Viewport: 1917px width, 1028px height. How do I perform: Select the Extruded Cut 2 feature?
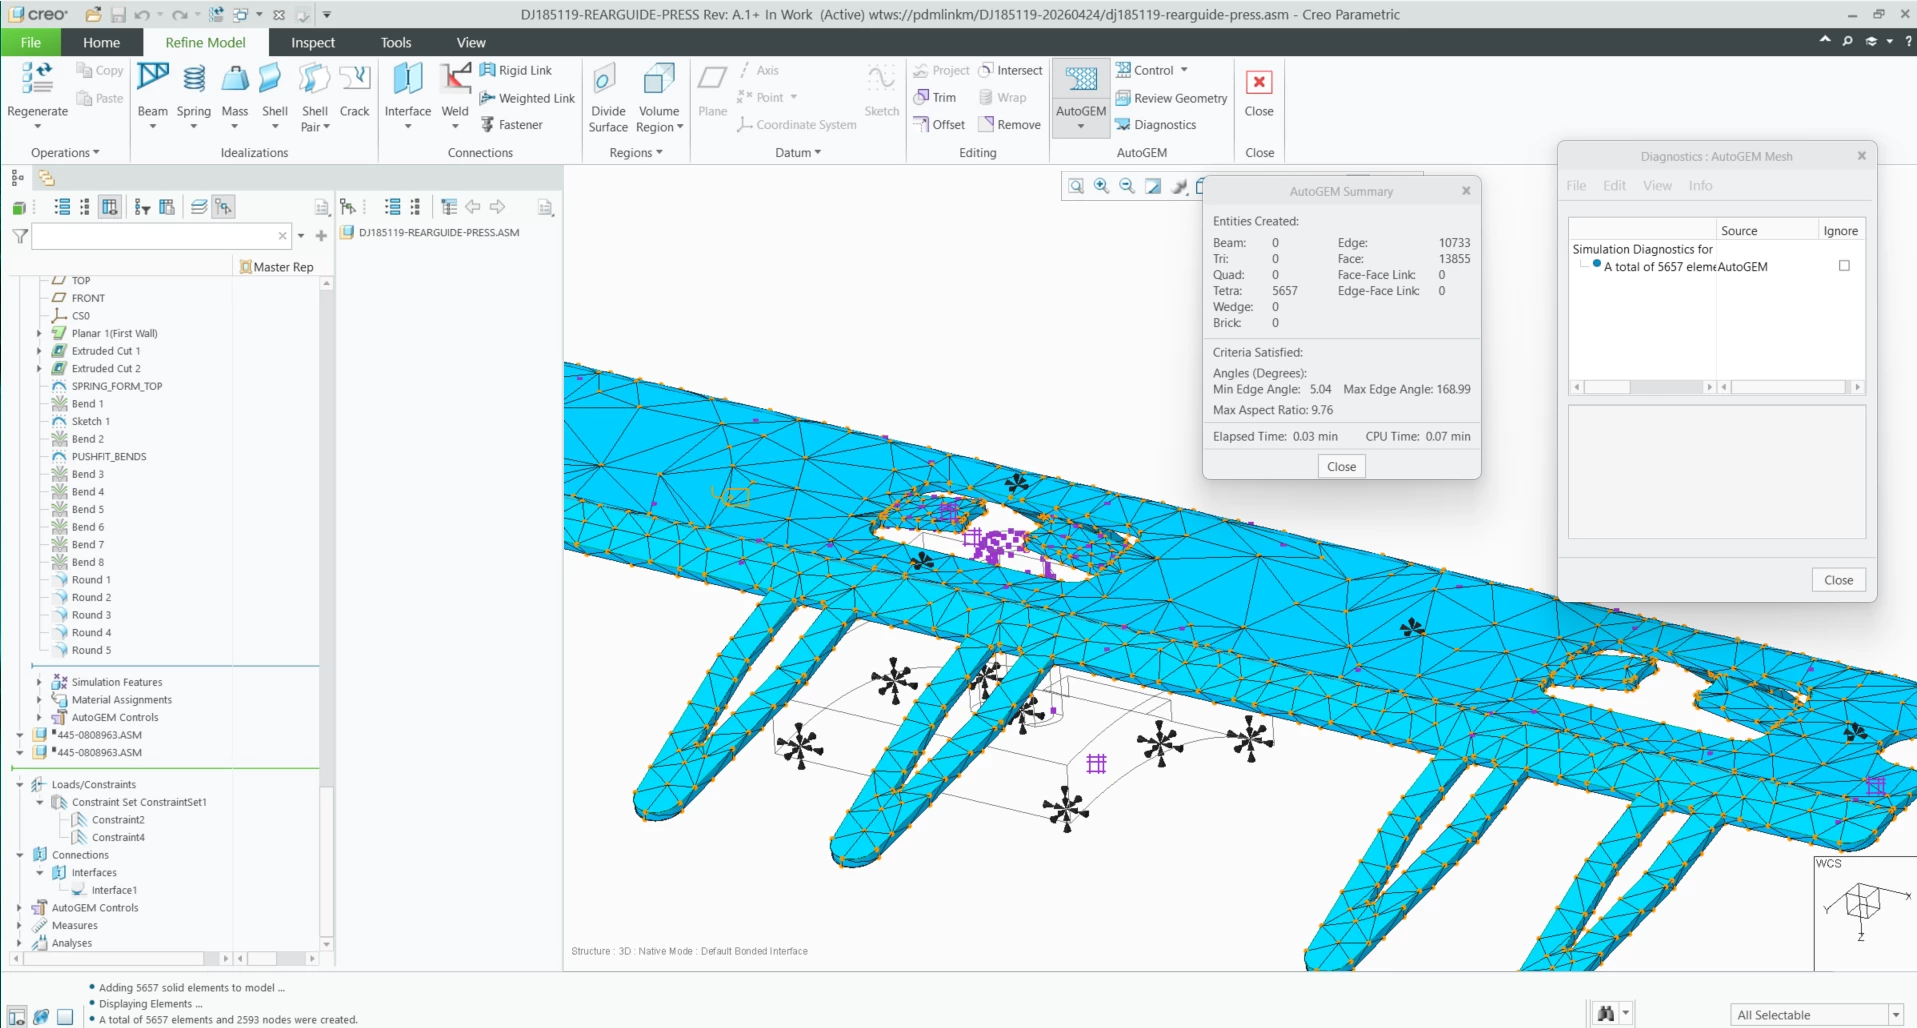106,369
